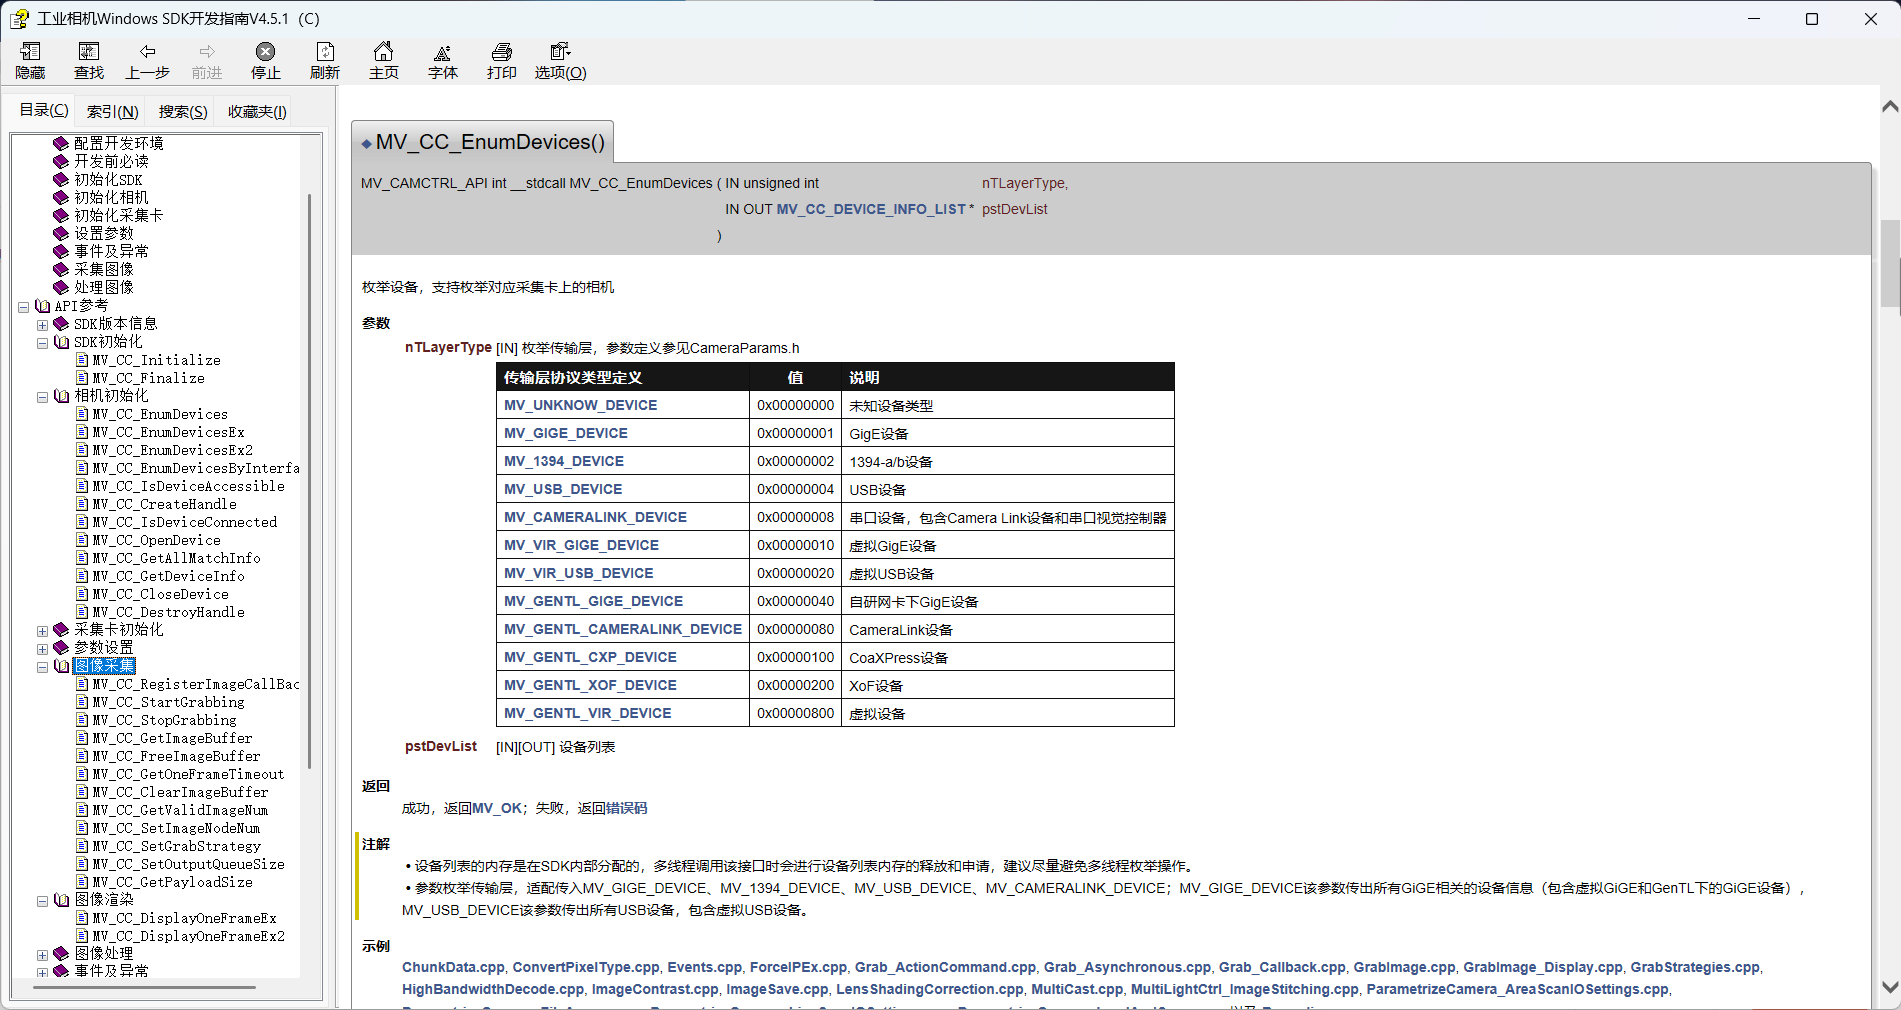Click the 停止 (Stop) toolbar icon
The width and height of the screenshot is (1901, 1010).
pos(265,51)
